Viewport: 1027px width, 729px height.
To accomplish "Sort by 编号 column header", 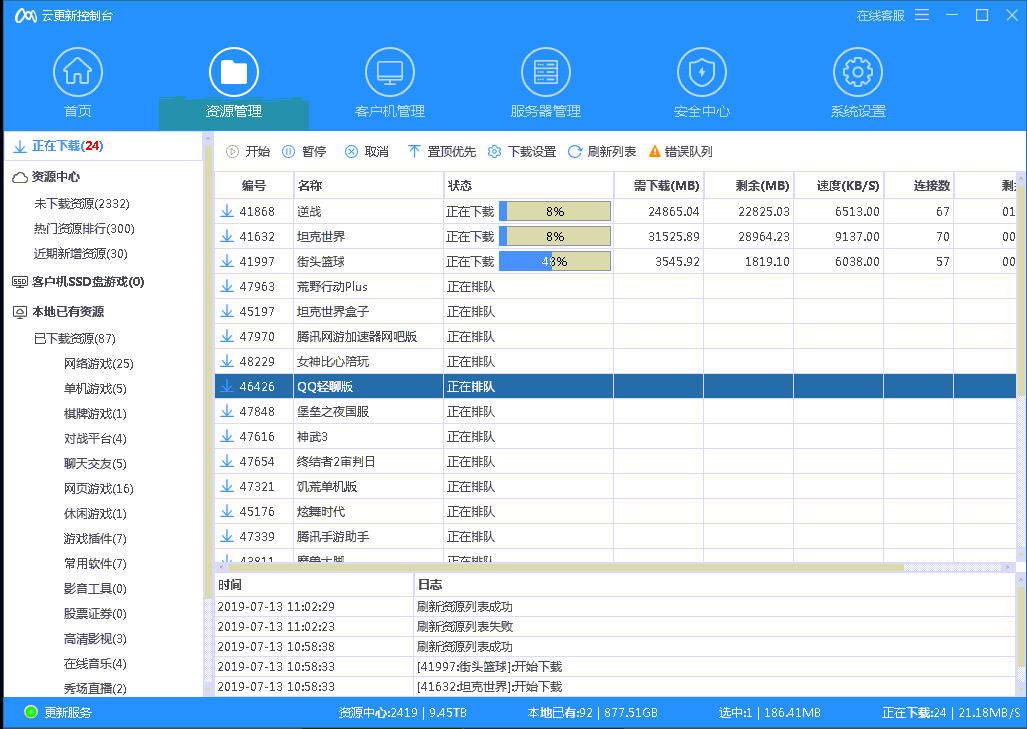I will [x=254, y=185].
